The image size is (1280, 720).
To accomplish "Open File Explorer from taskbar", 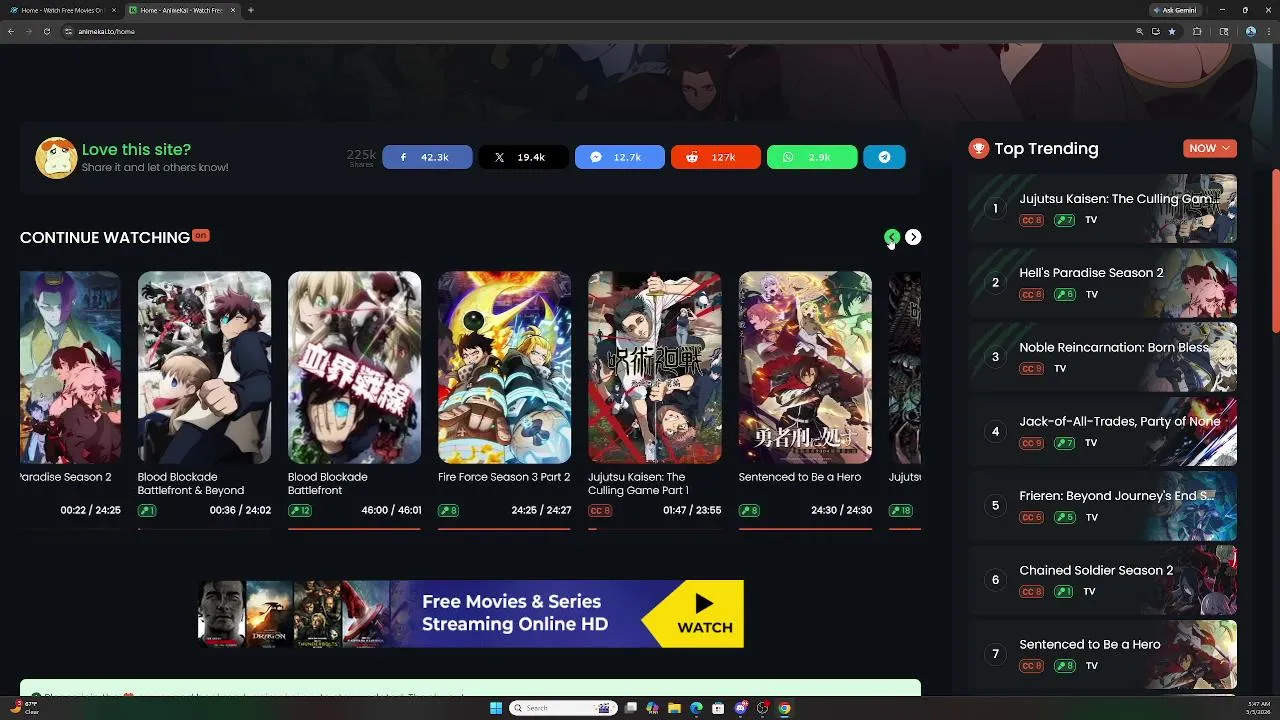I will 674,708.
